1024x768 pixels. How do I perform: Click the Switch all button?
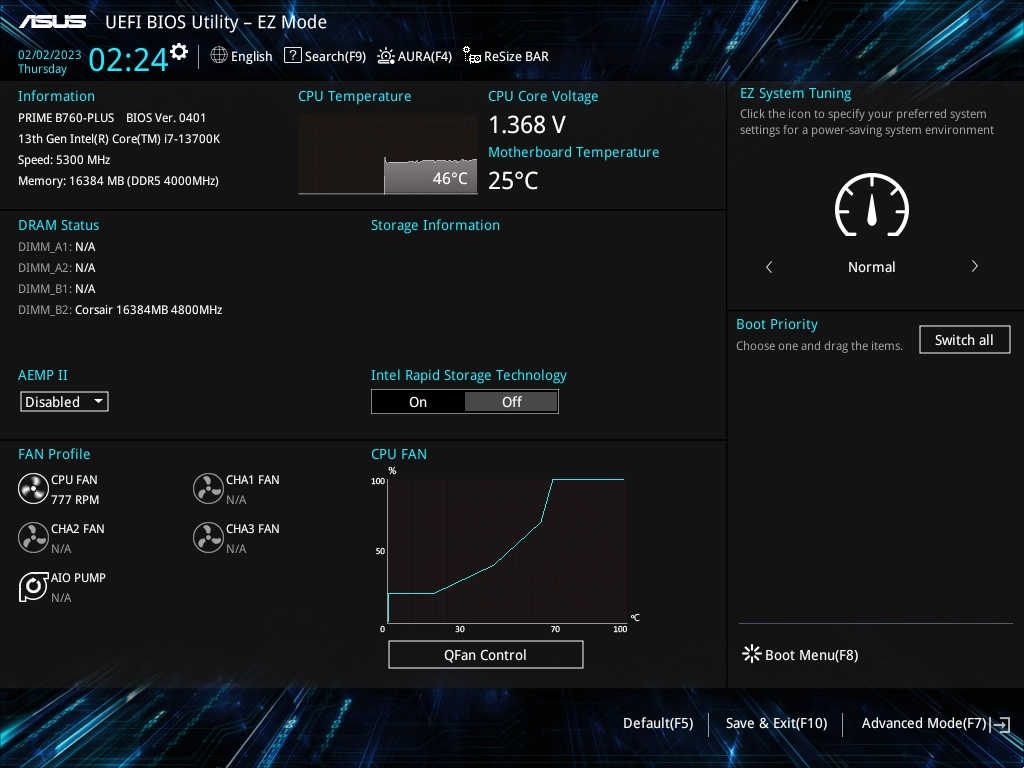tap(965, 340)
